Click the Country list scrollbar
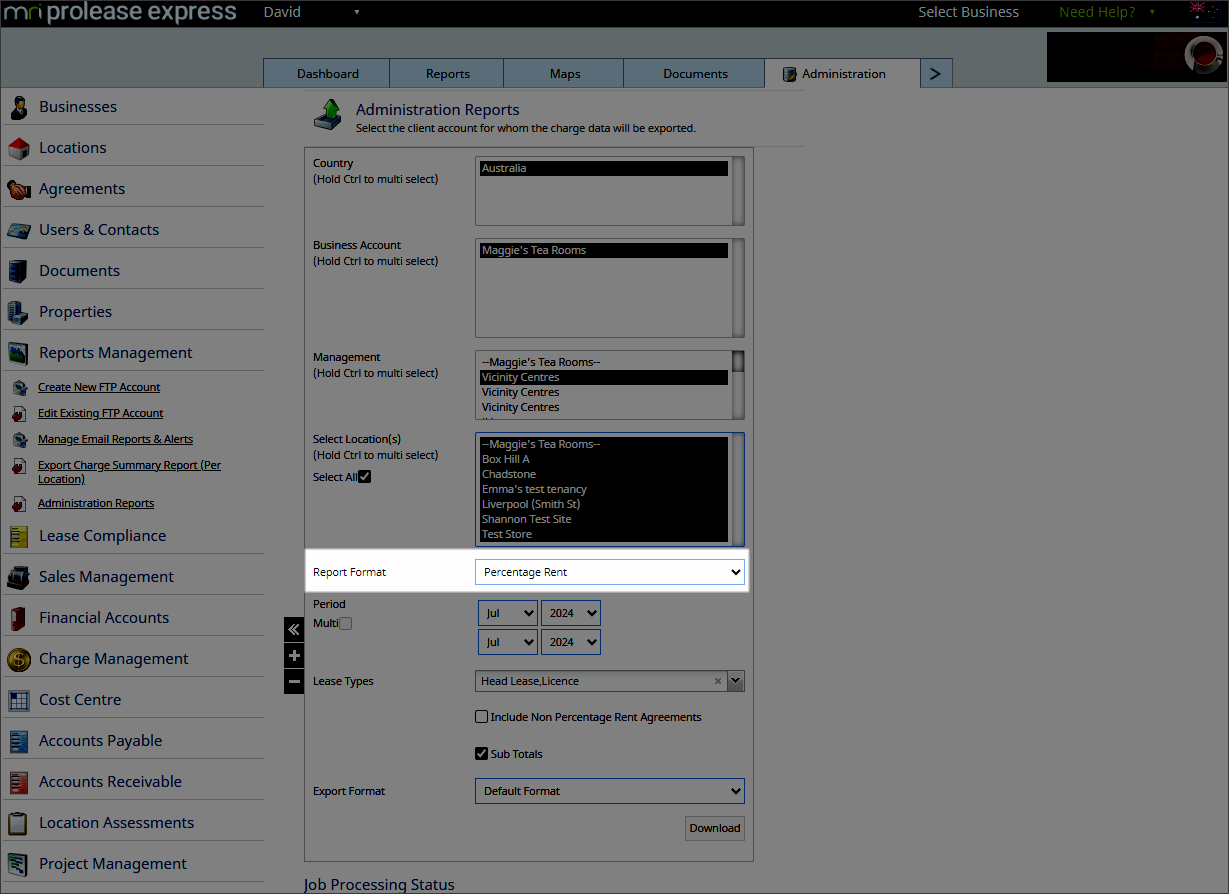Viewport: 1229px width, 894px height. point(738,190)
